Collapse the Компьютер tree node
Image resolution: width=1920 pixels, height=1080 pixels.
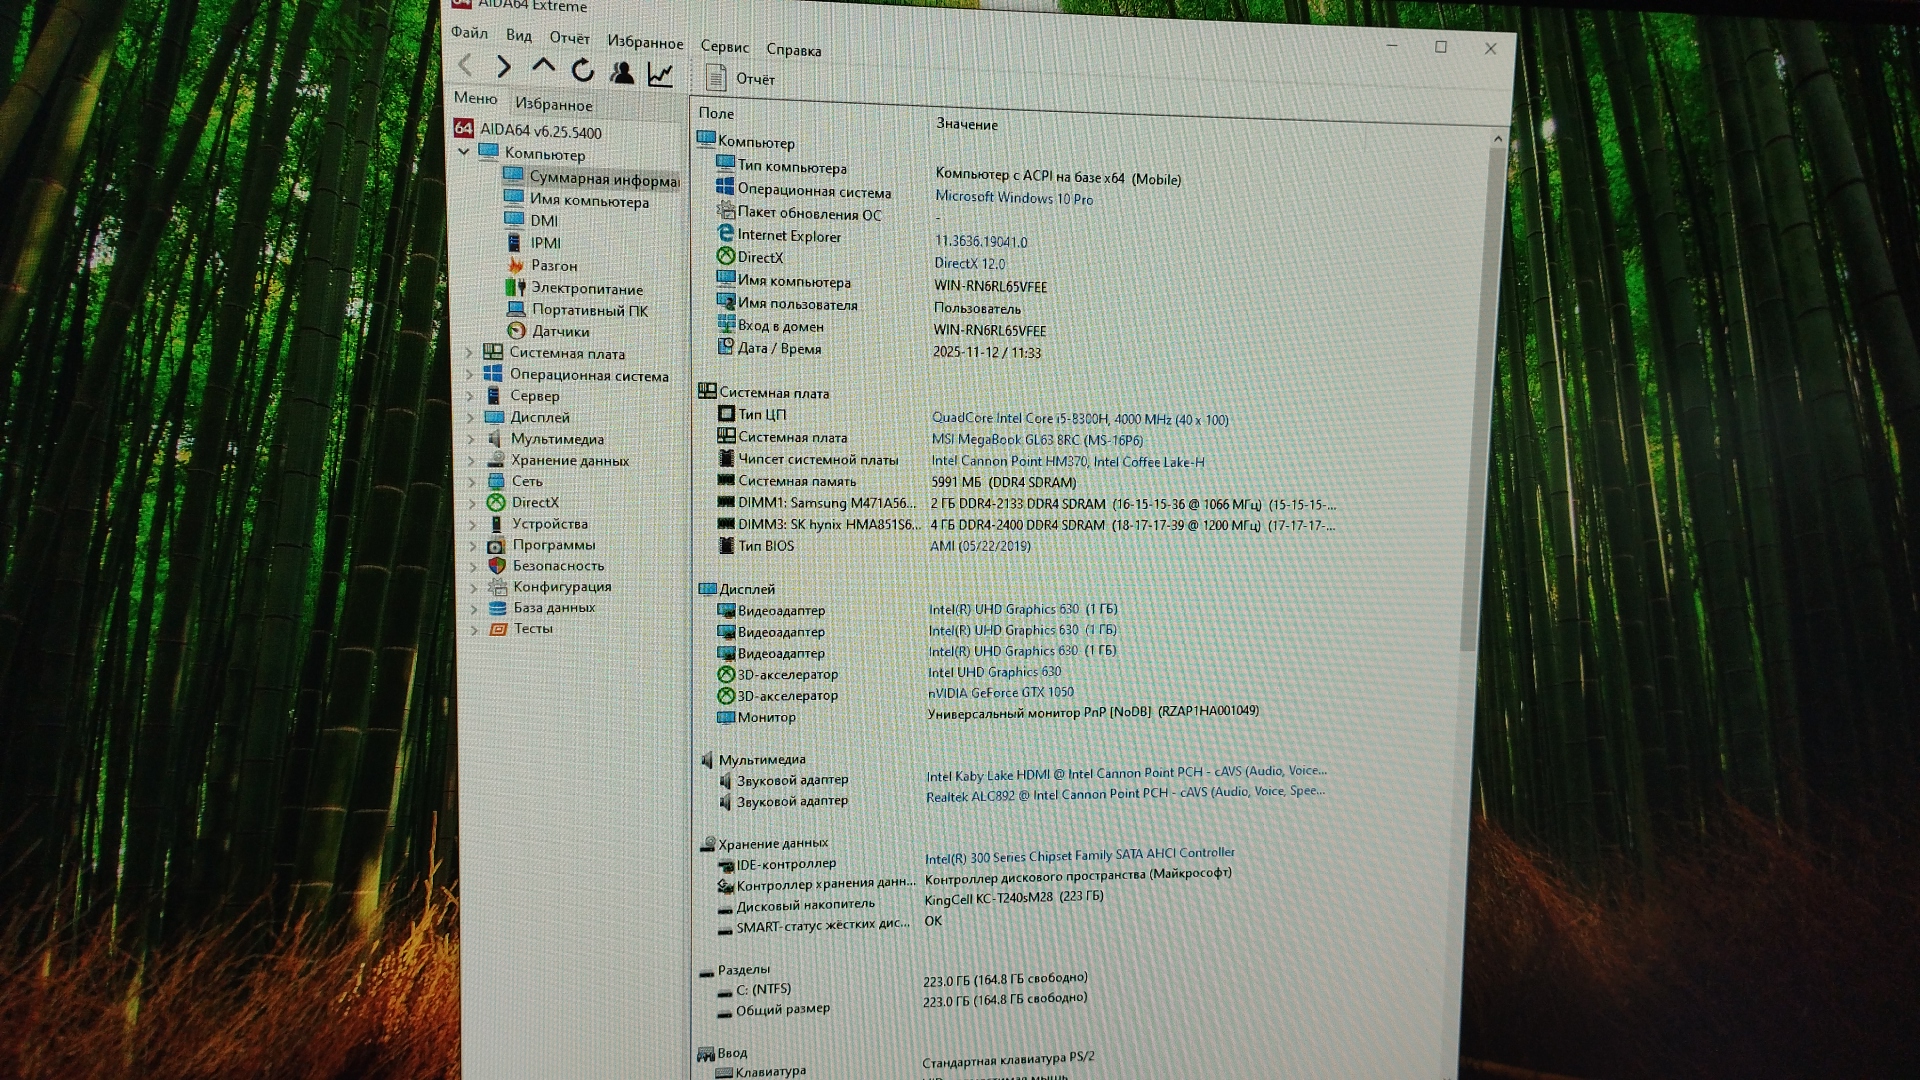[464, 152]
